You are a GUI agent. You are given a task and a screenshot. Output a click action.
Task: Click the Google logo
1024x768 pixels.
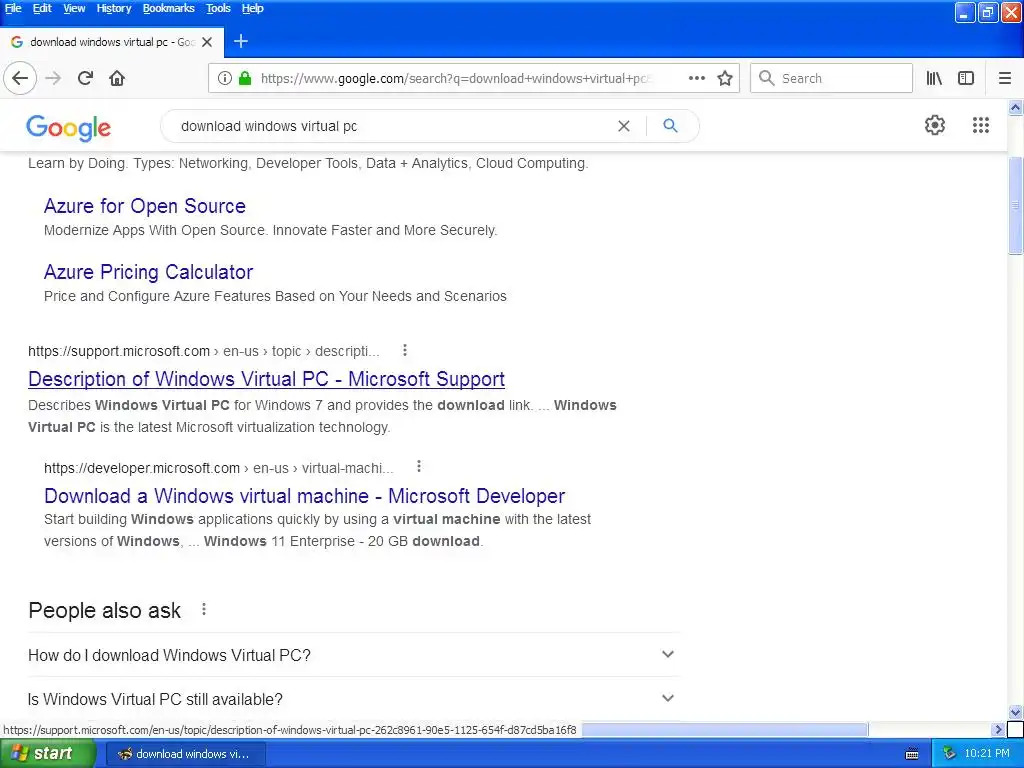tap(69, 128)
